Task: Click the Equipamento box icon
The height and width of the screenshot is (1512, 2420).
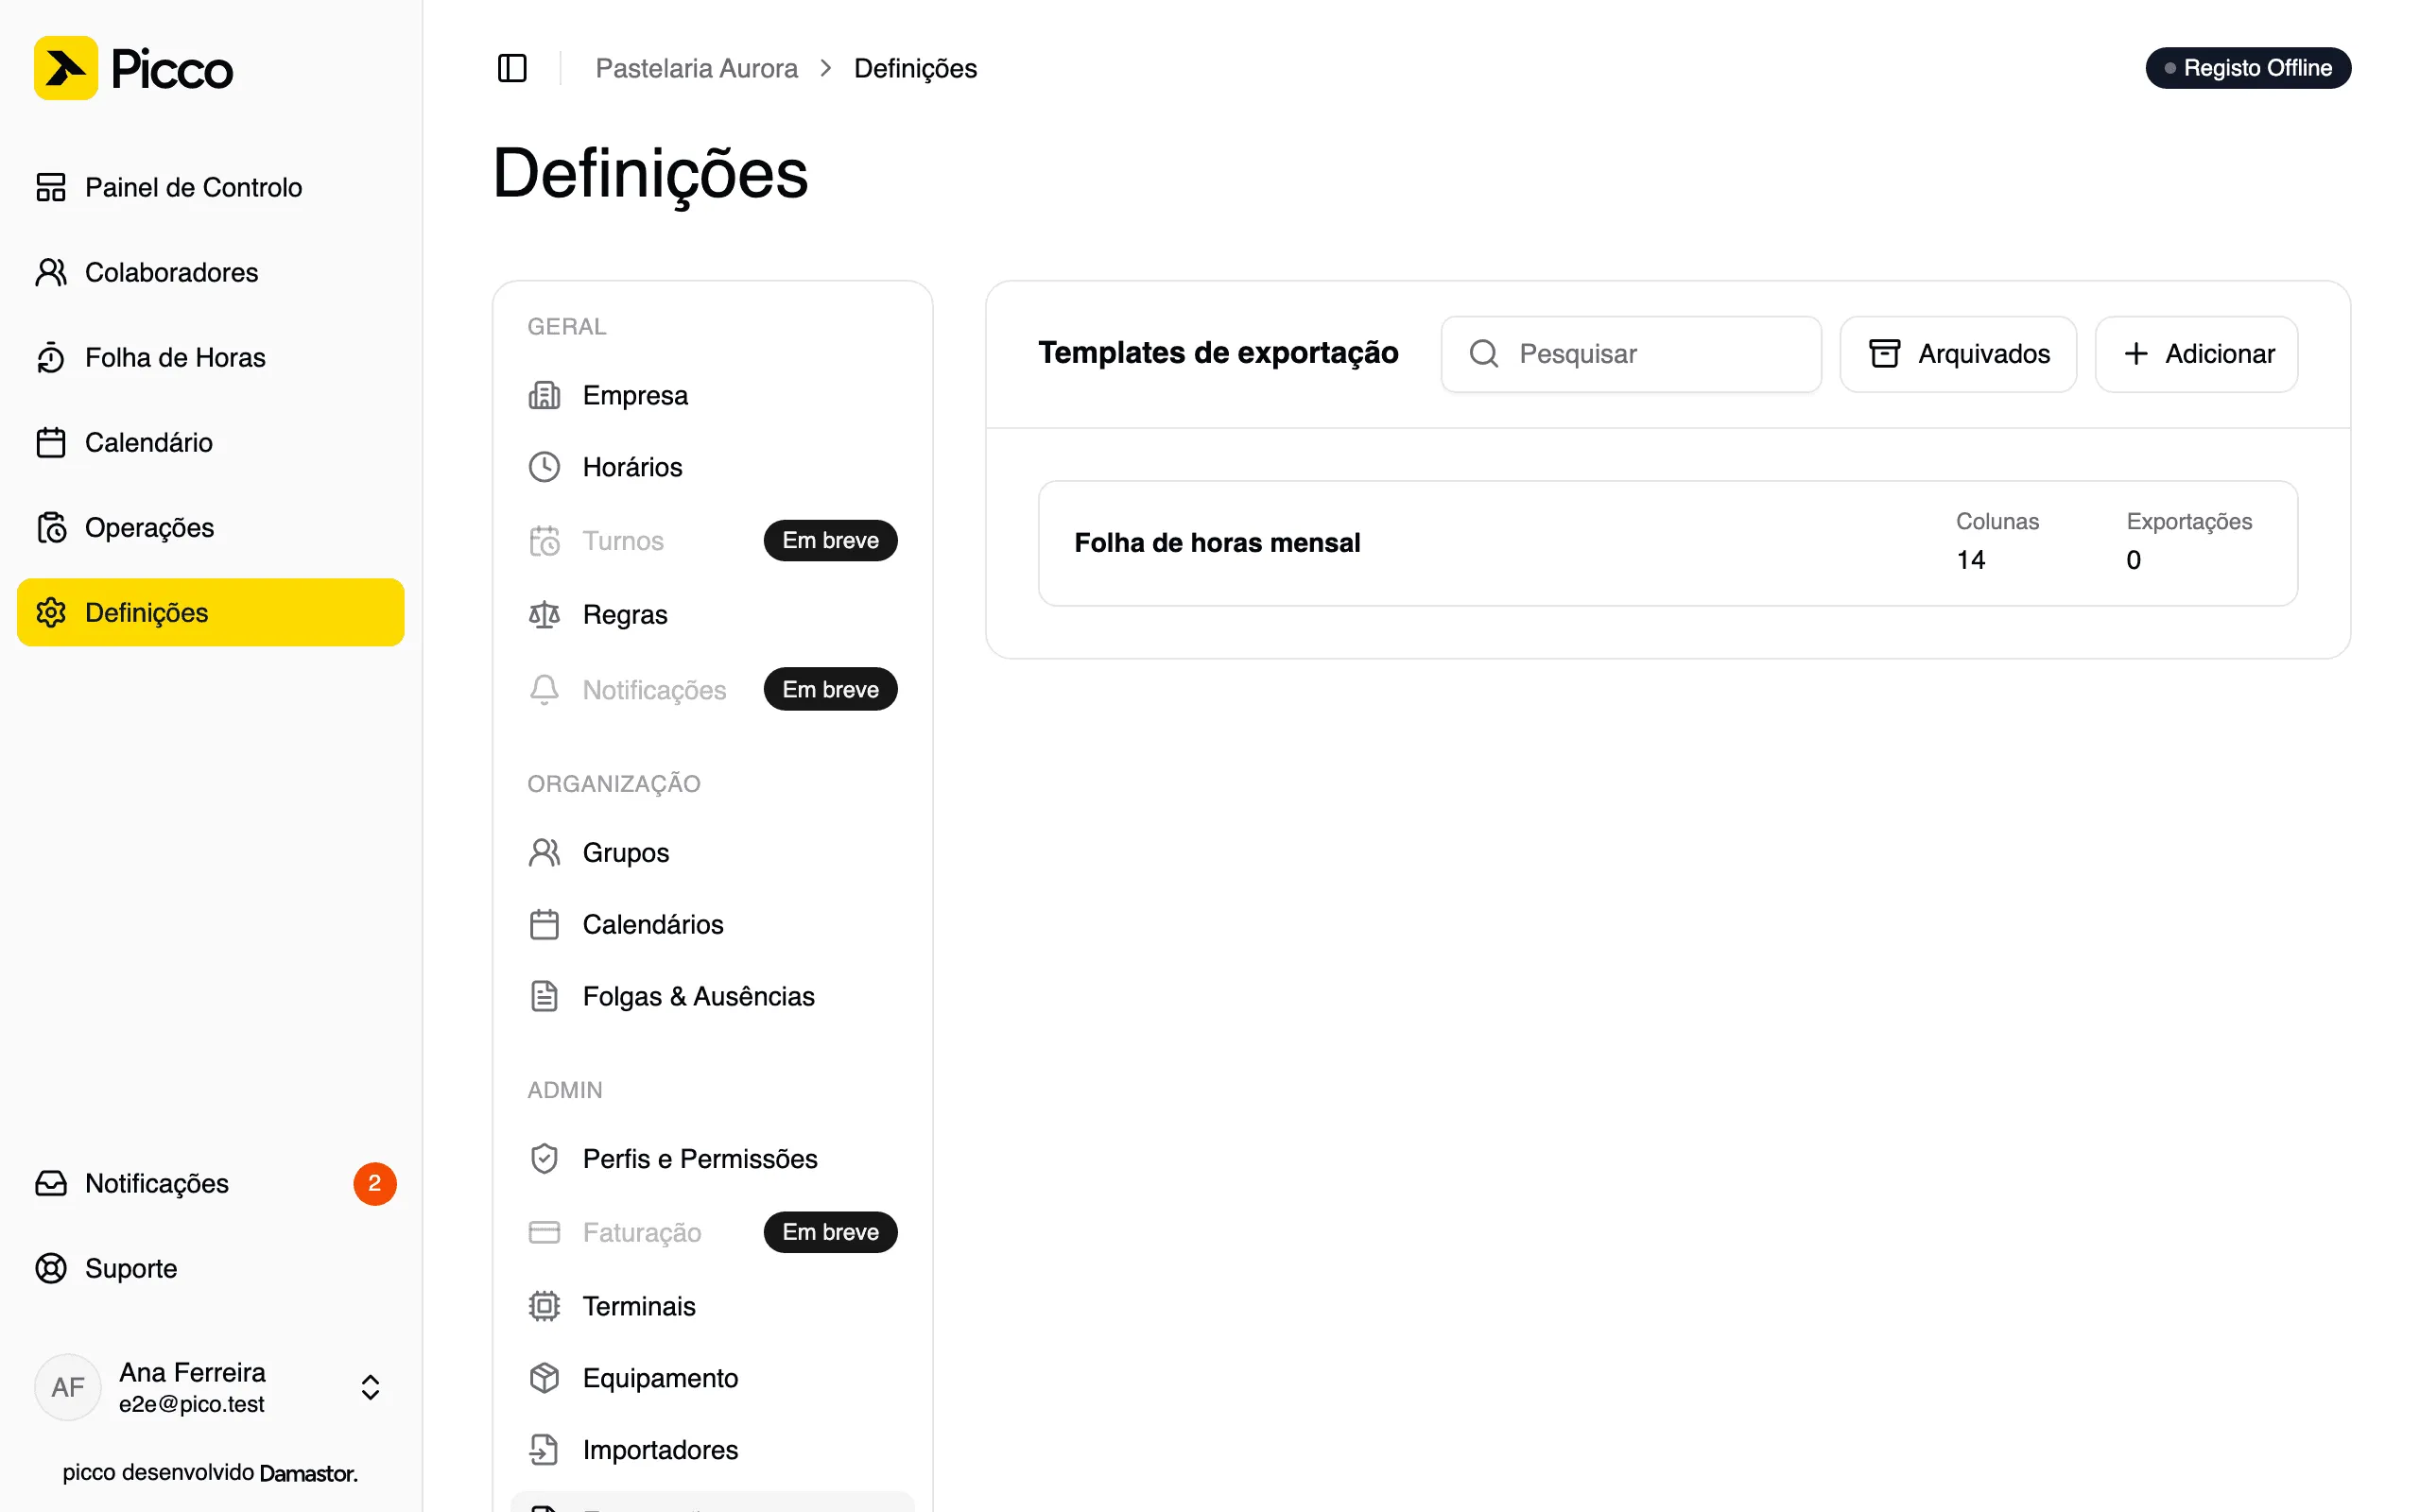Action: 544,1378
